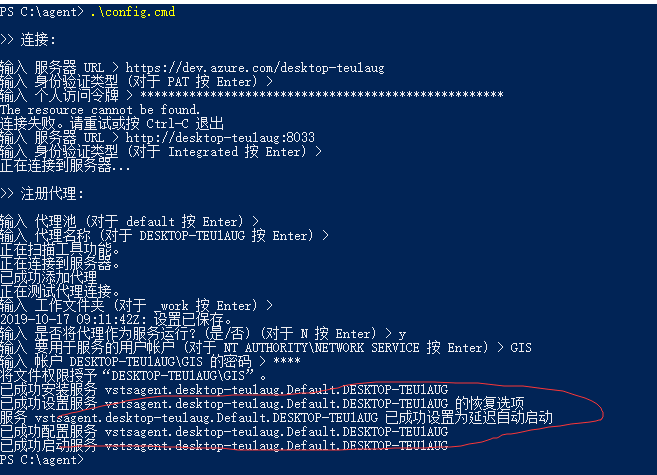Click the .\config.cmd command text

[127, 13]
